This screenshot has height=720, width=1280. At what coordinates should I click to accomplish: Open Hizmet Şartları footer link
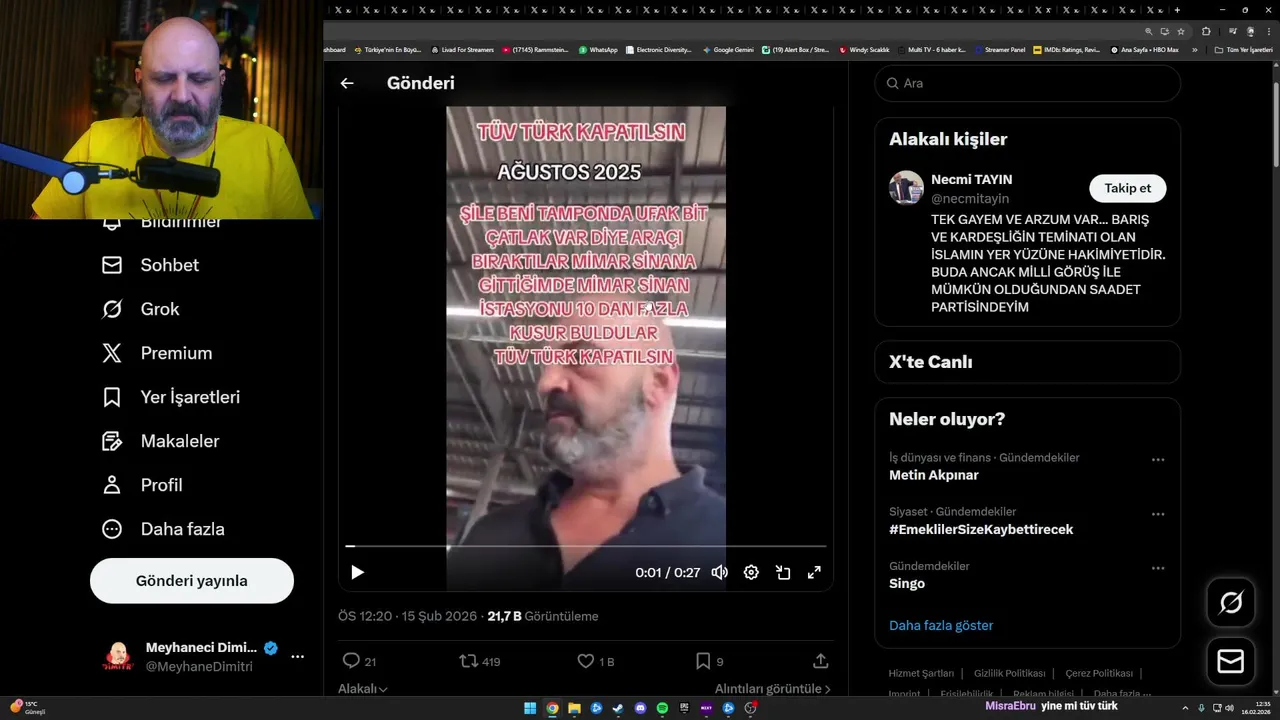pyautogui.click(x=921, y=673)
